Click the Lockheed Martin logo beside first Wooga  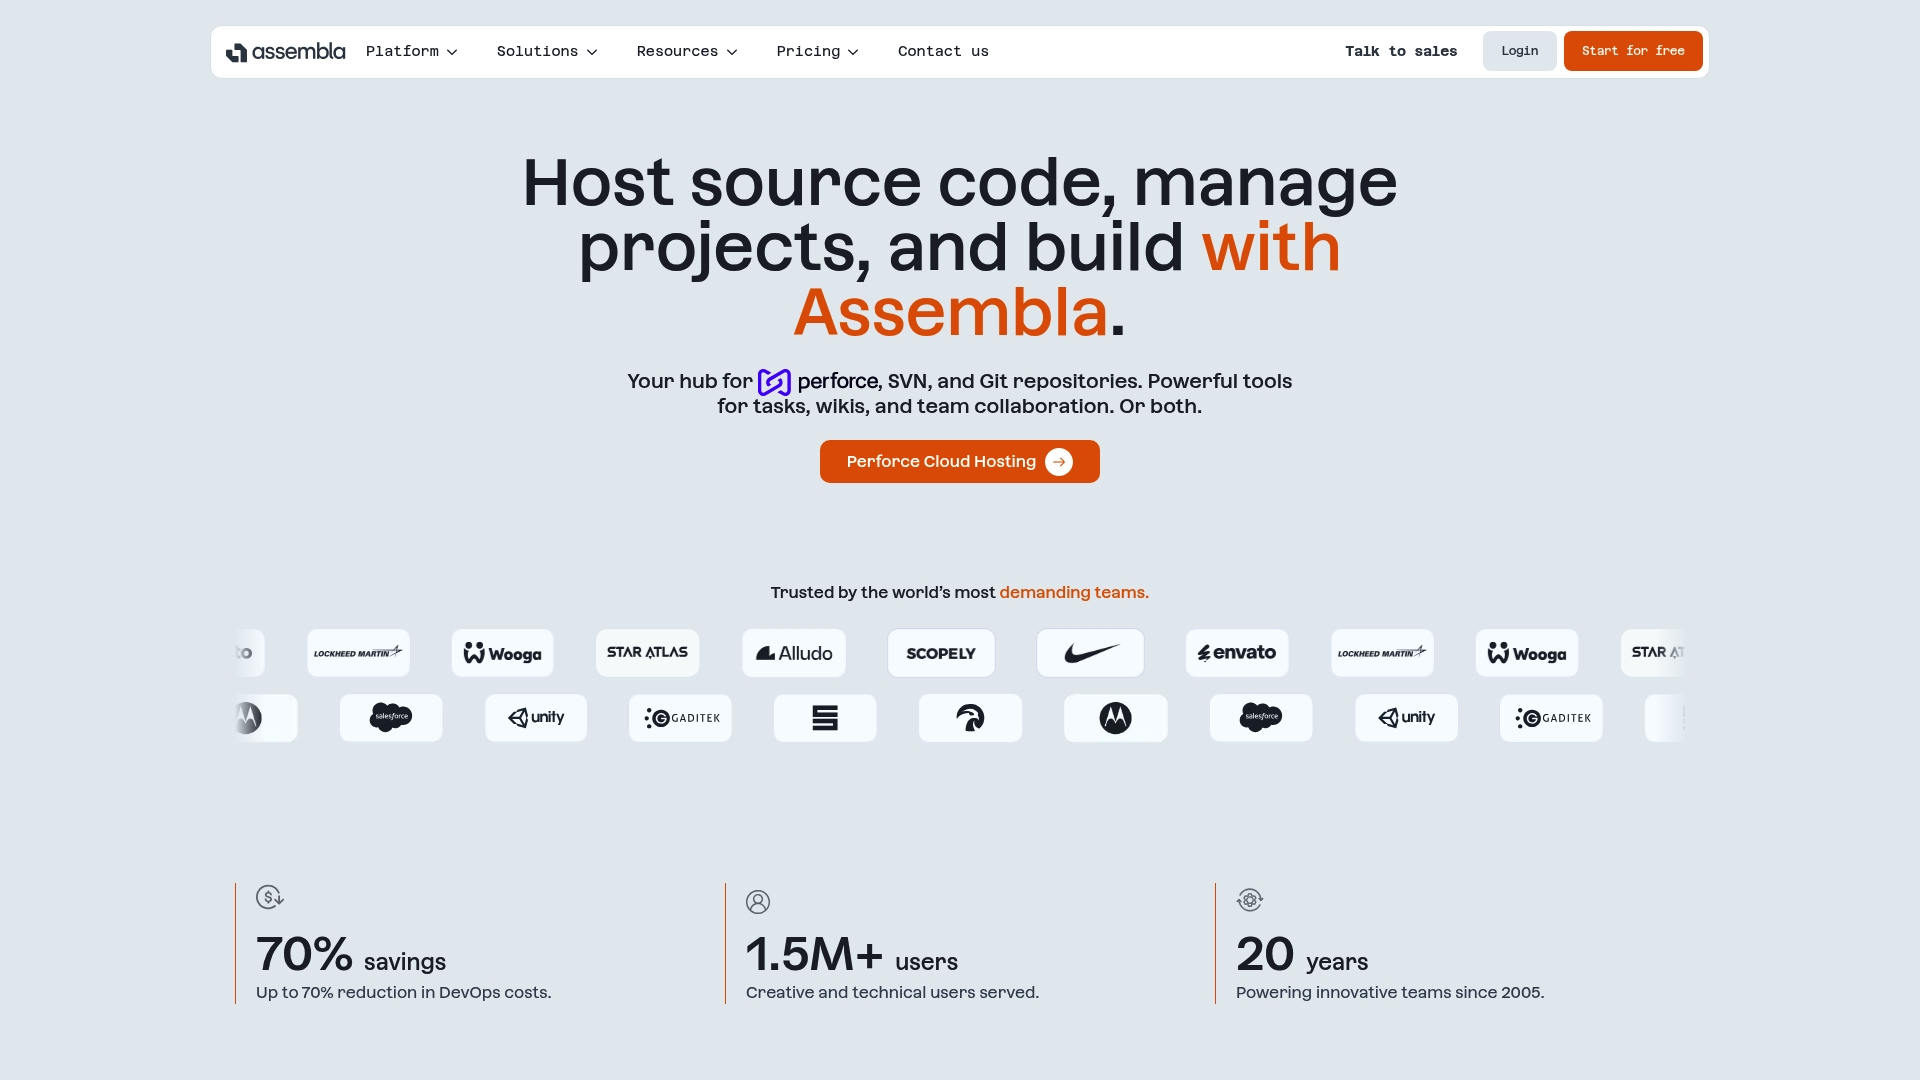[x=358, y=653]
